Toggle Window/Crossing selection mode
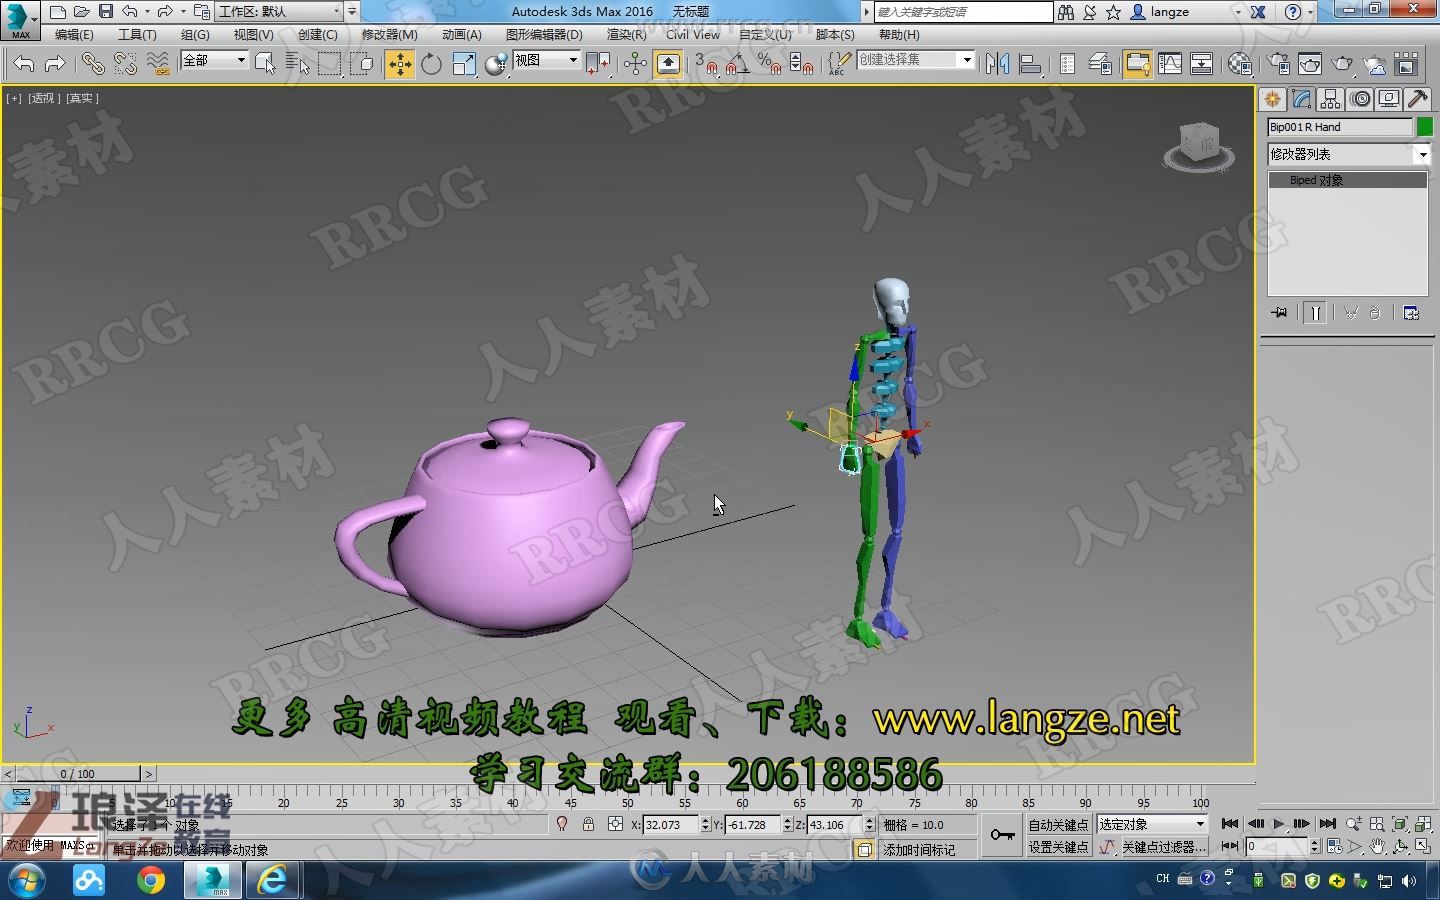The width and height of the screenshot is (1440, 900). [x=362, y=64]
